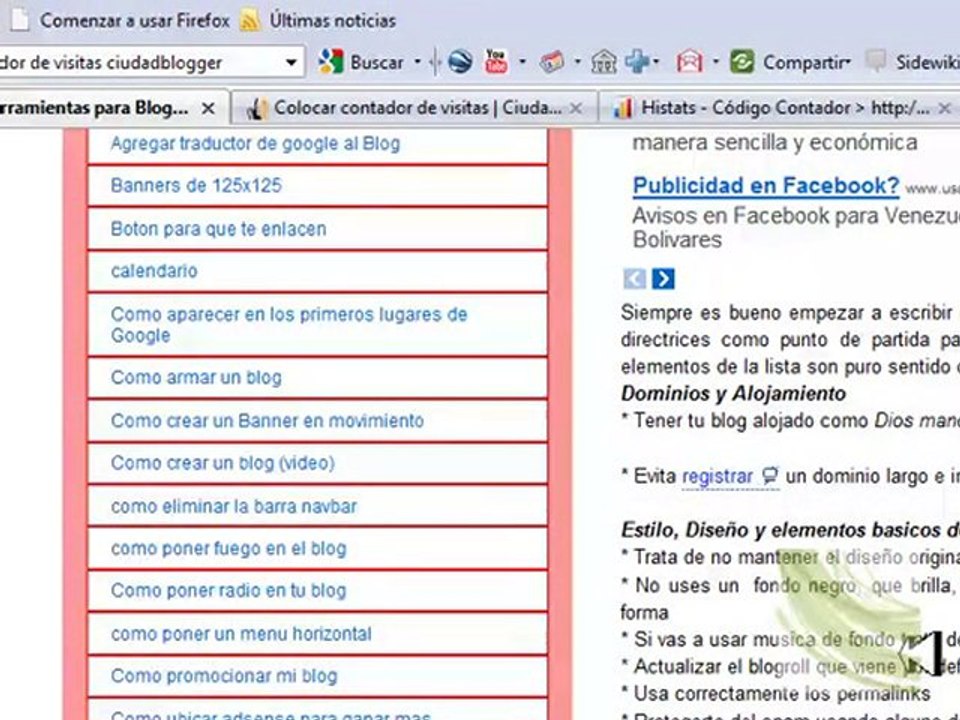Click the red tag icon in toolbar
Image resolution: width=960 pixels, height=720 pixels.
(552, 62)
